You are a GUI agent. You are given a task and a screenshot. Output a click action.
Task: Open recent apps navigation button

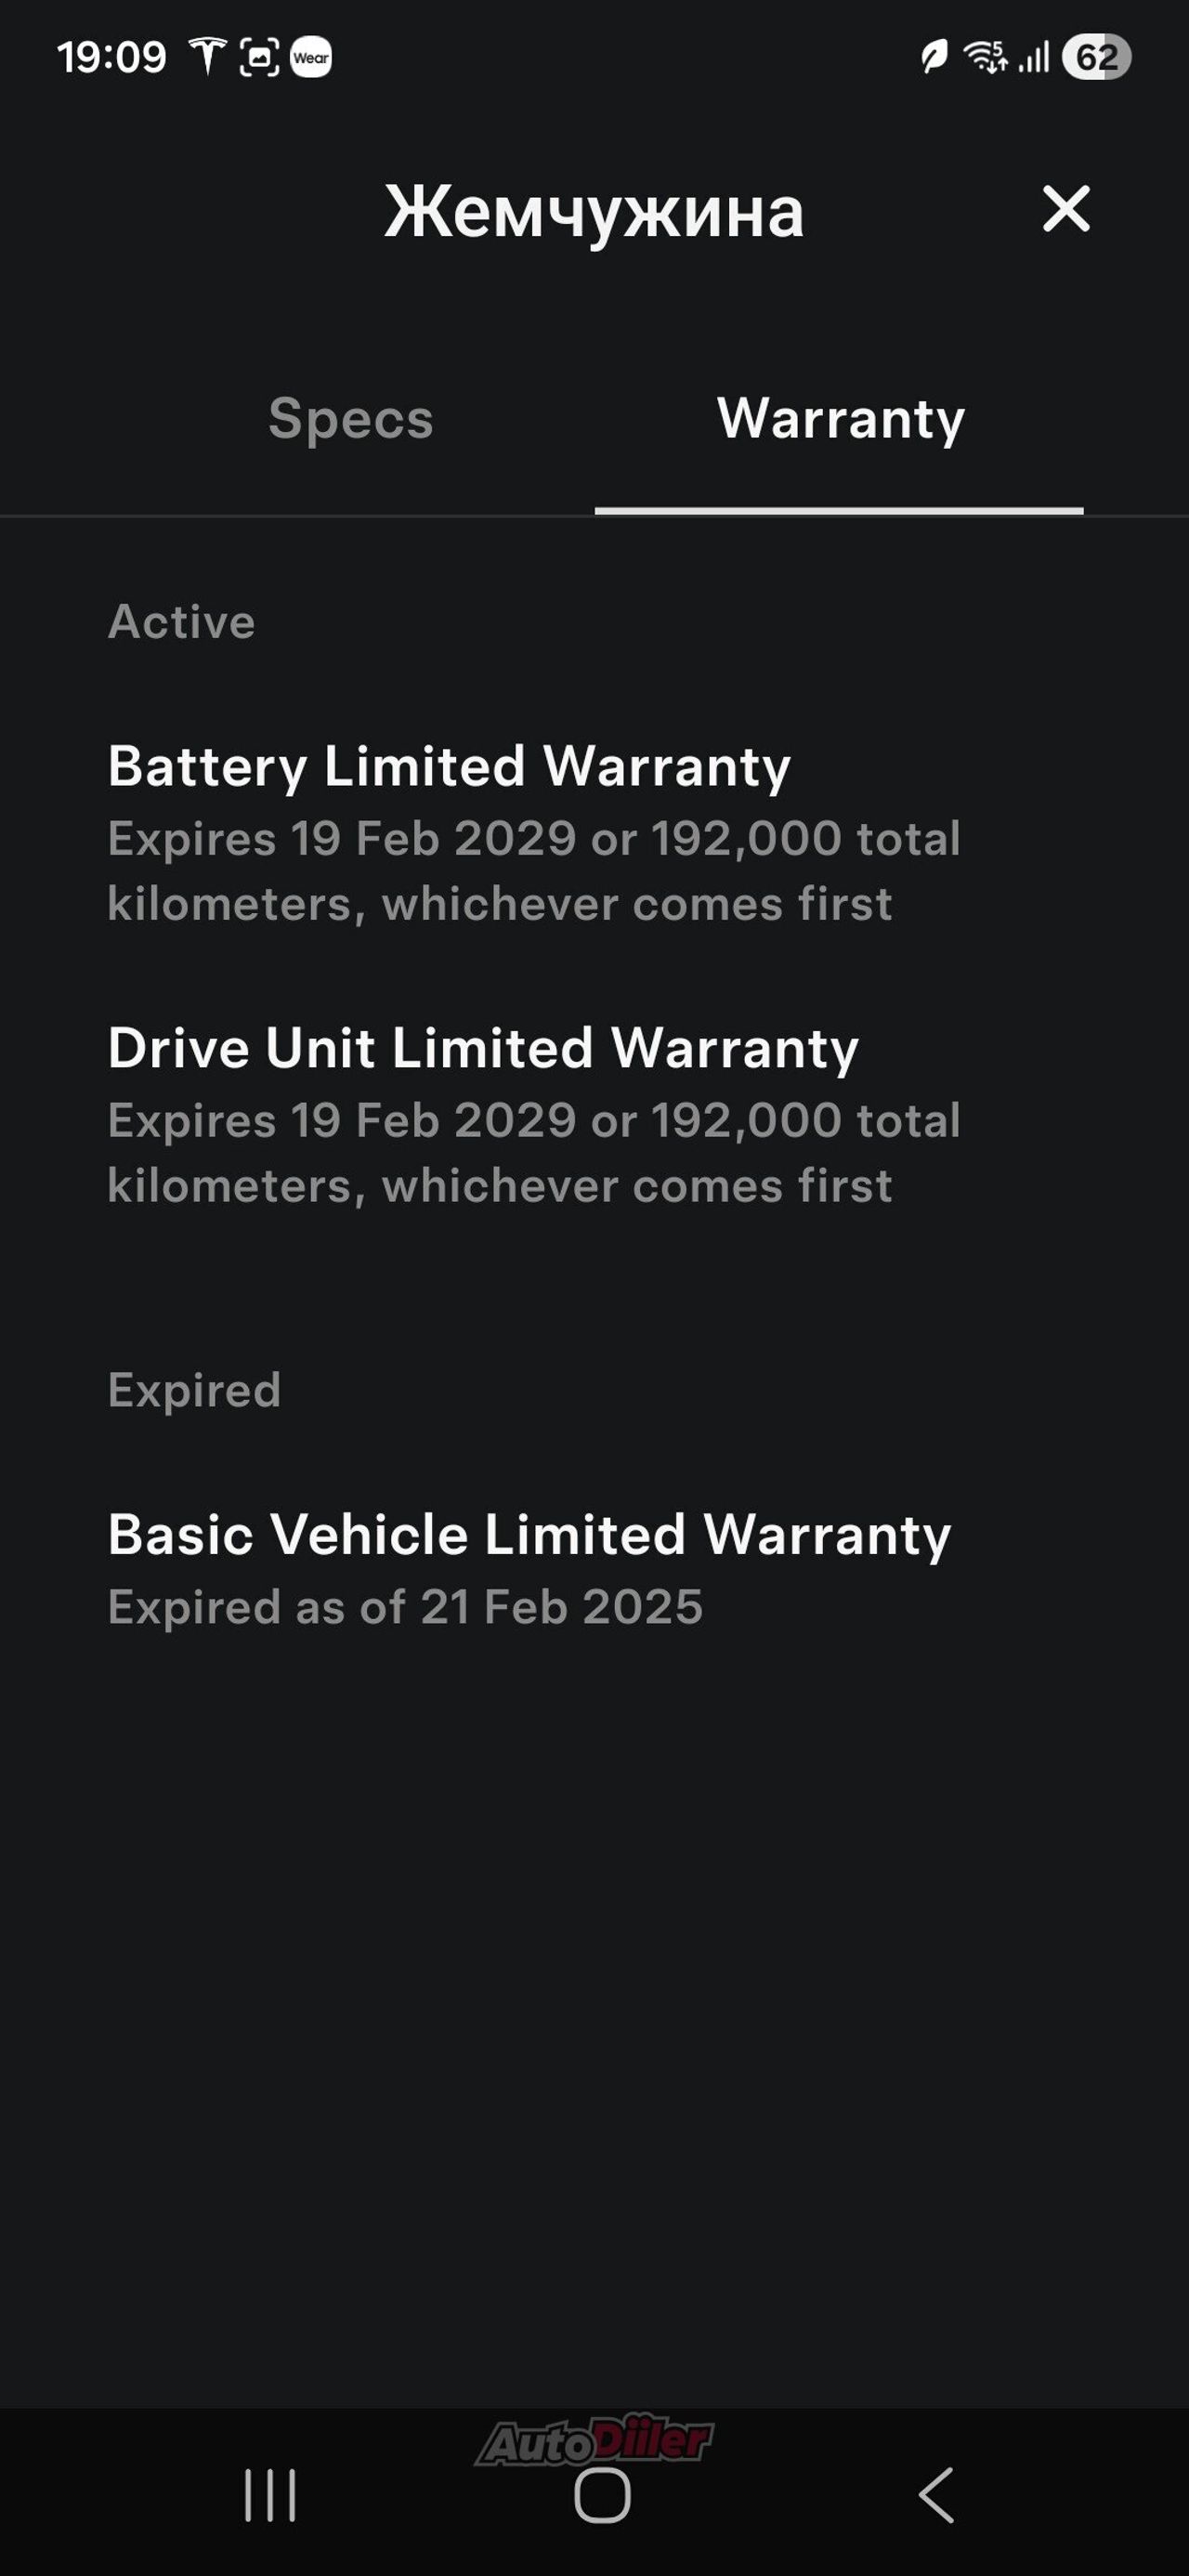(x=270, y=2495)
